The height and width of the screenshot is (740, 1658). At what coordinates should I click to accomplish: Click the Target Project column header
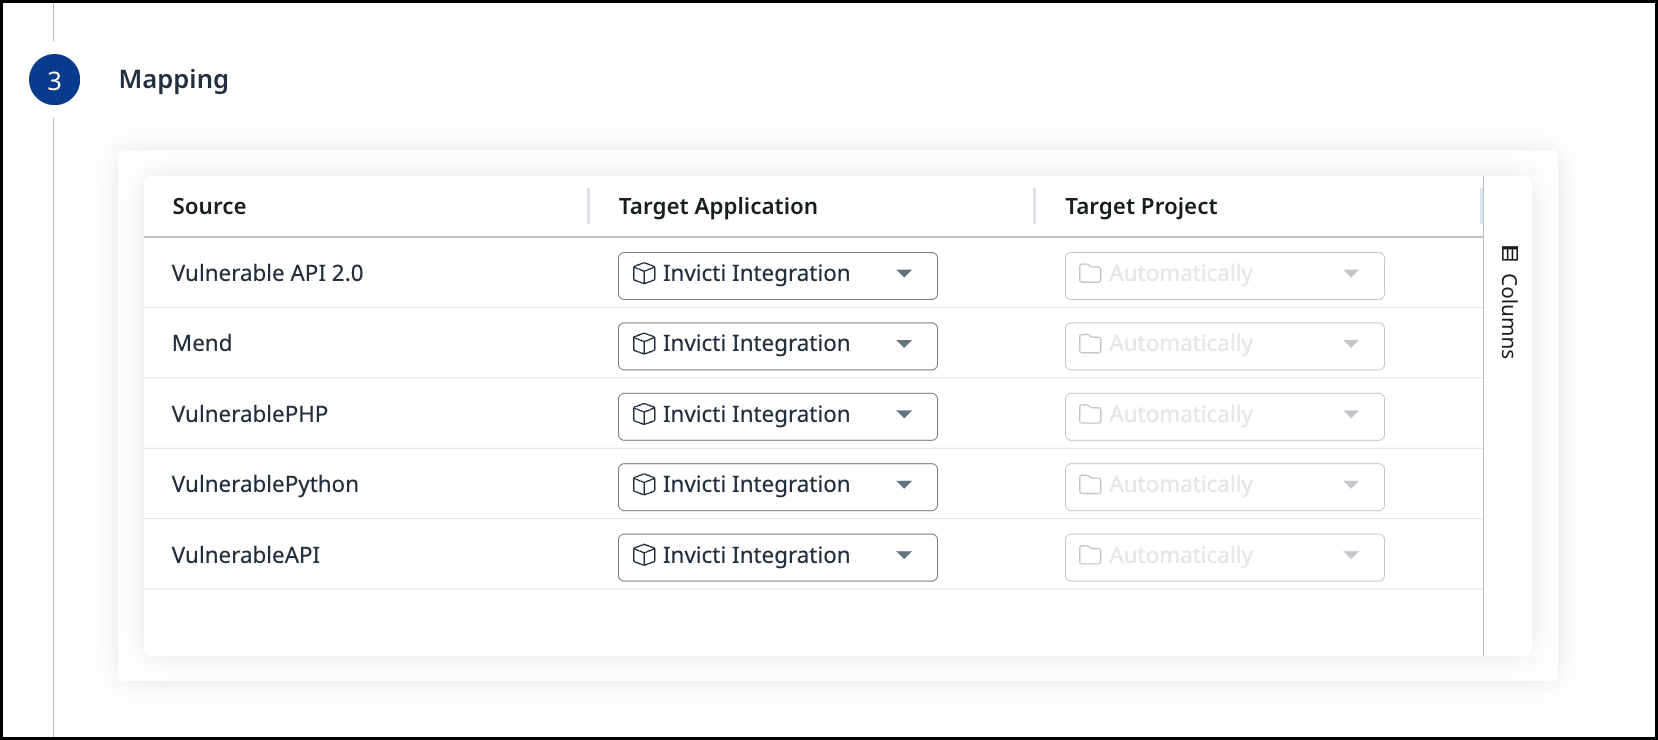1140,207
